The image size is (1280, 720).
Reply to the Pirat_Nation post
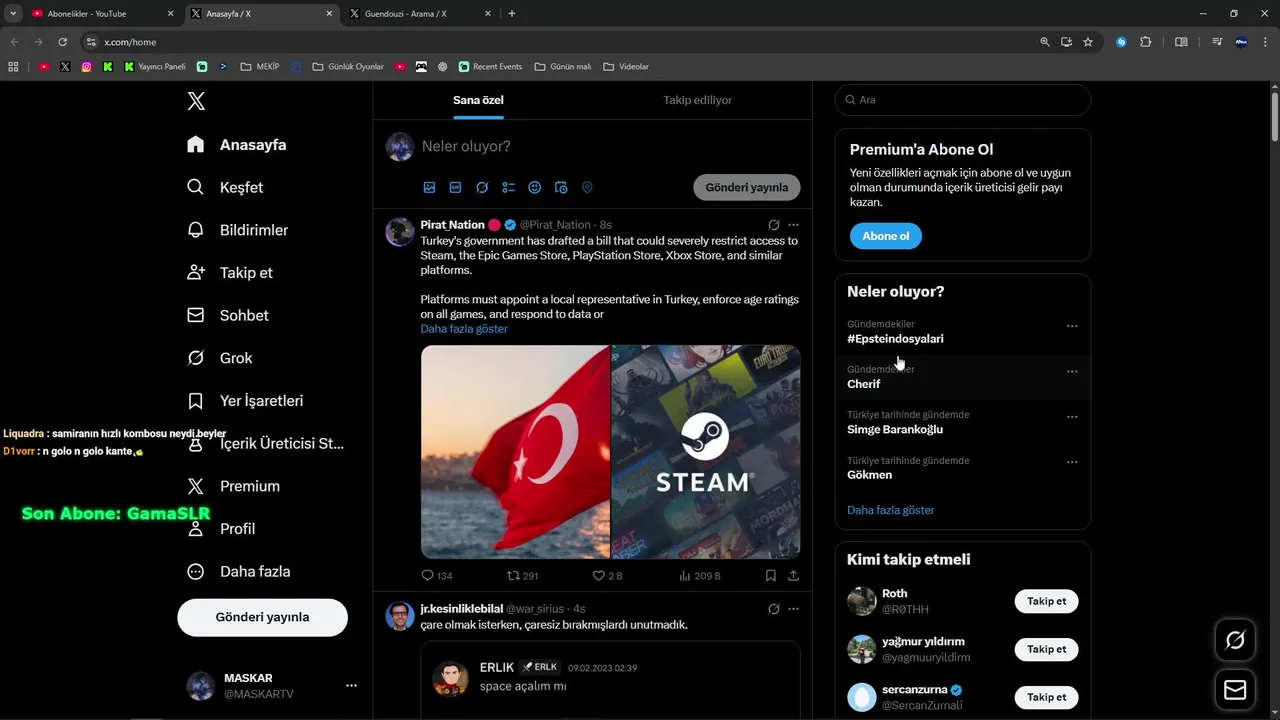pos(437,576)
